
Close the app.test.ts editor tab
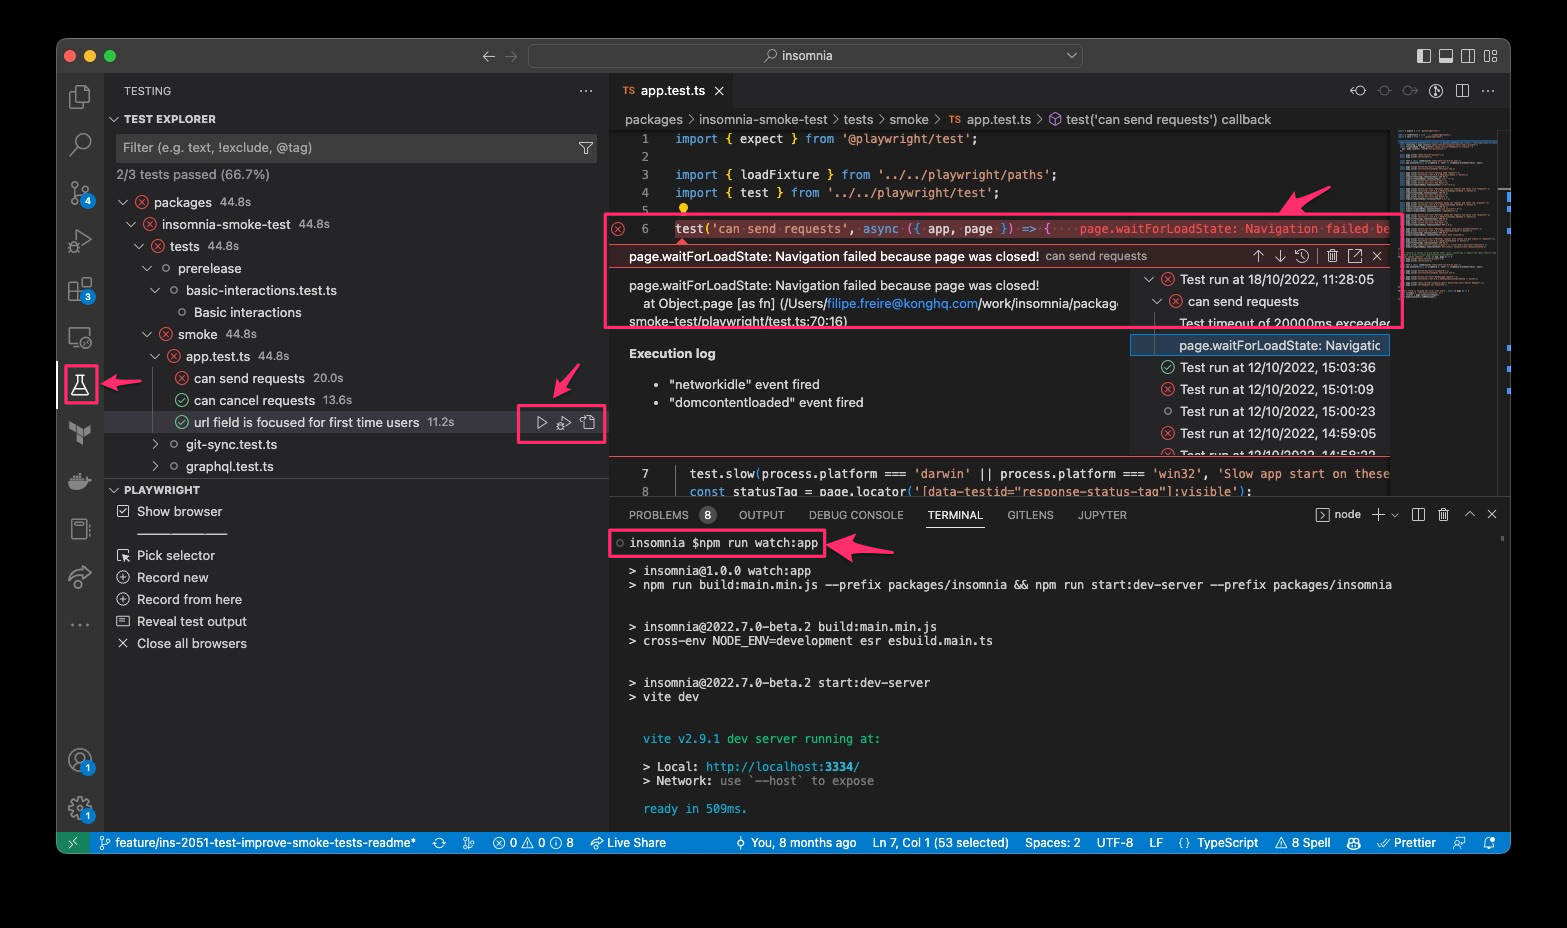(719, 91)
